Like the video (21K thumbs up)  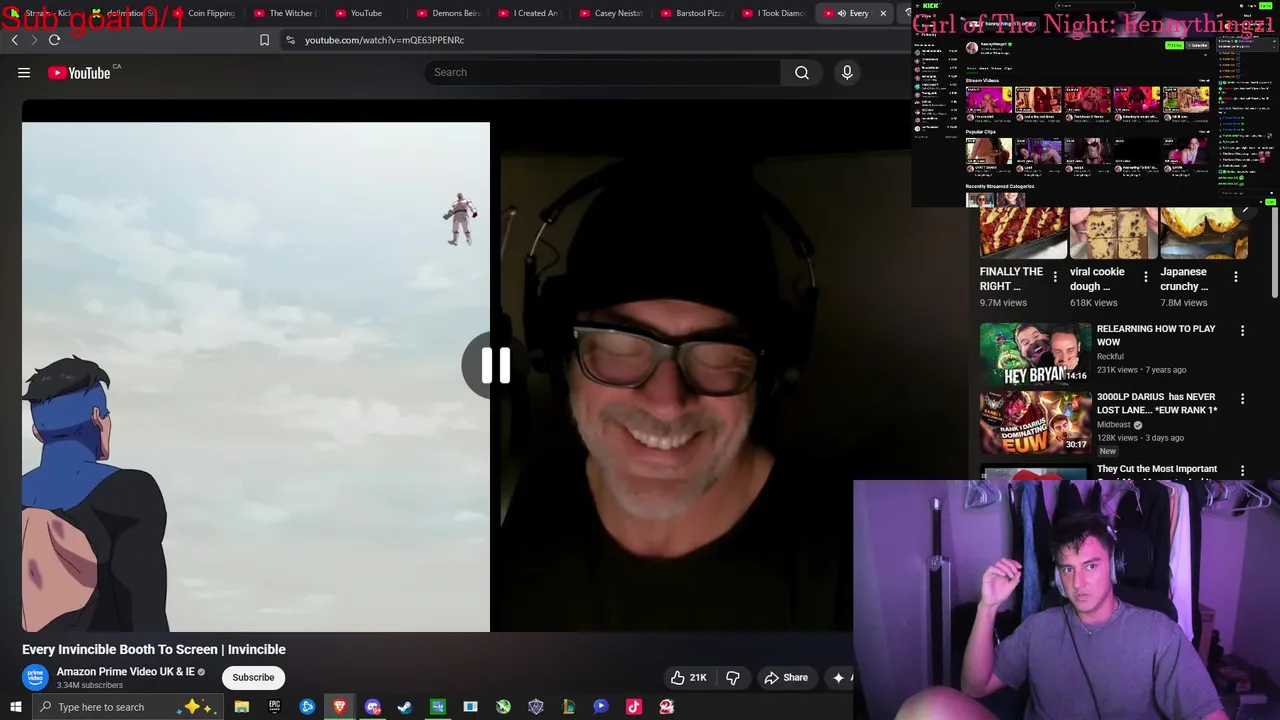tap(689, 677)
